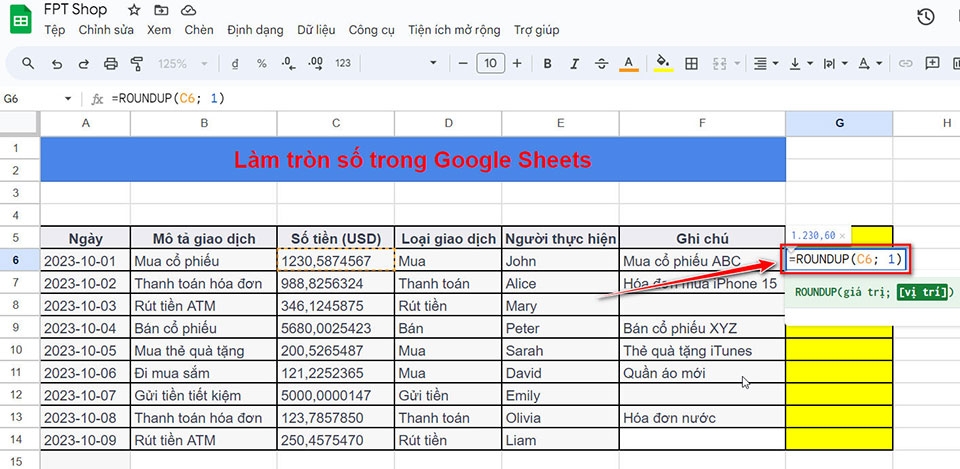Toggle italic formatting
This screenshot has width=960, height=469.
tap(574, 63)
